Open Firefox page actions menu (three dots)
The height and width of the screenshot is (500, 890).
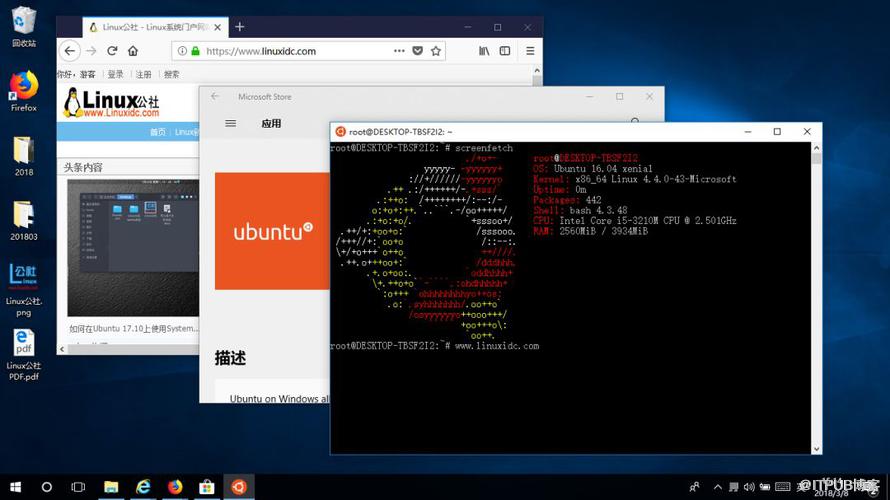click(399, 51)
